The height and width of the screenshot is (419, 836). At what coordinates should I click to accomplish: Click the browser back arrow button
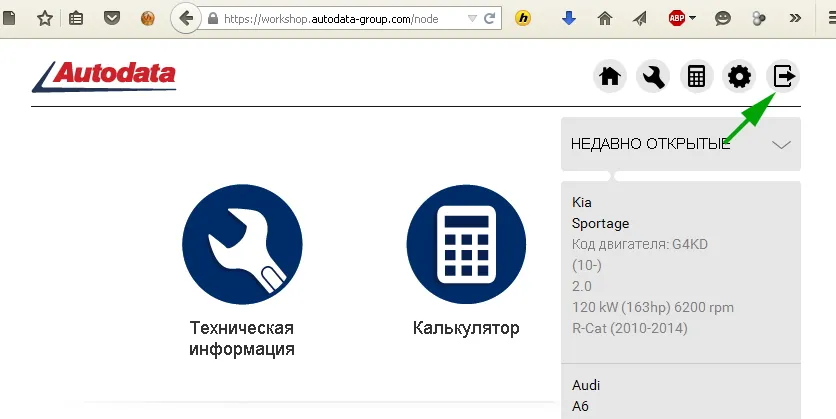coord(185,19)
